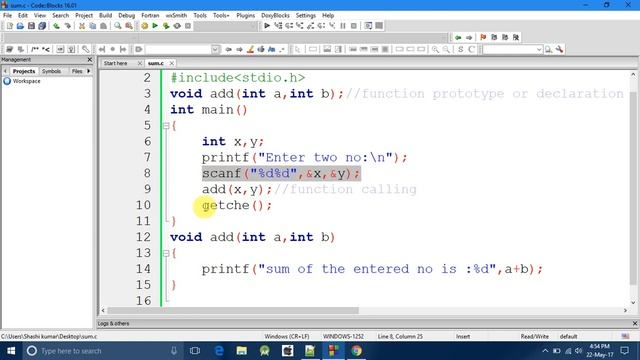Click the Rebuild icon
This screenshot has height=360, width=640.
pos(177,26)
